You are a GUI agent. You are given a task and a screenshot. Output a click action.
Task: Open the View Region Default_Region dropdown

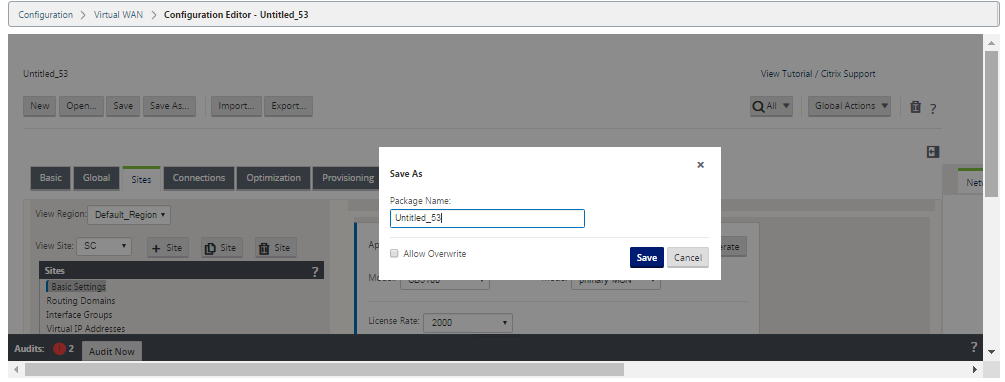click(129, 215)
